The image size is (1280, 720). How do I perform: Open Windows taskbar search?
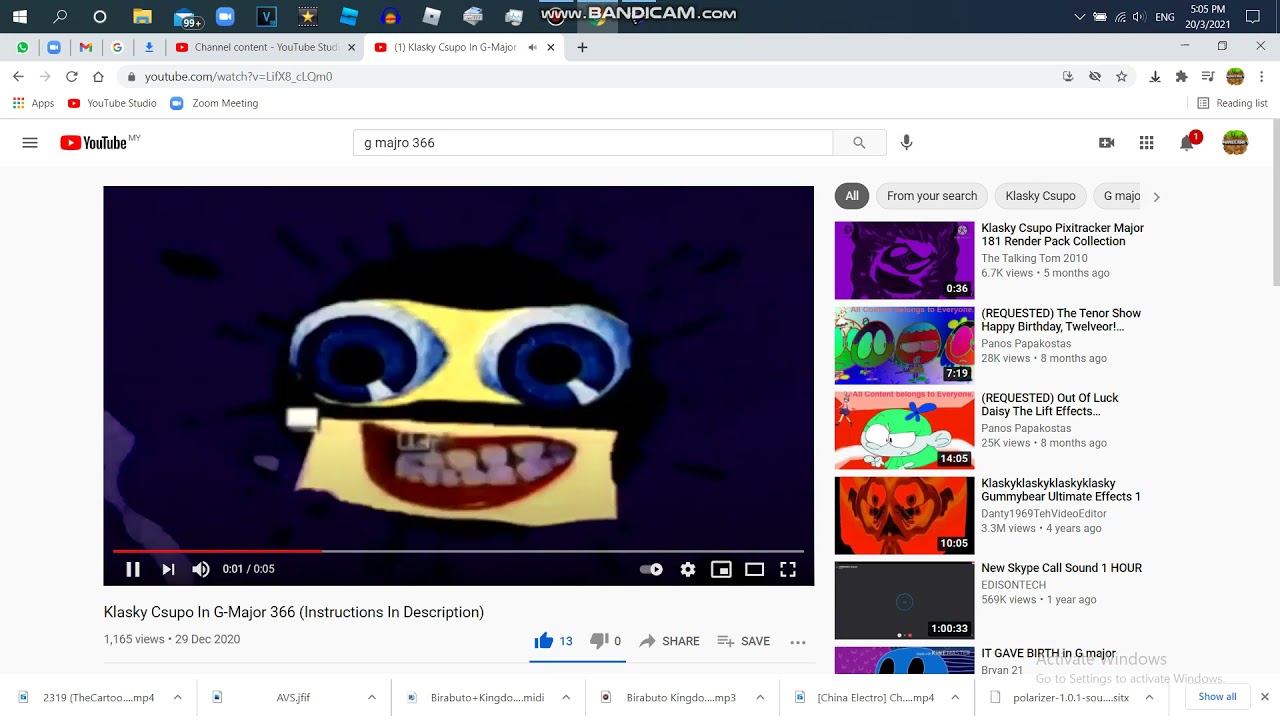60,16
